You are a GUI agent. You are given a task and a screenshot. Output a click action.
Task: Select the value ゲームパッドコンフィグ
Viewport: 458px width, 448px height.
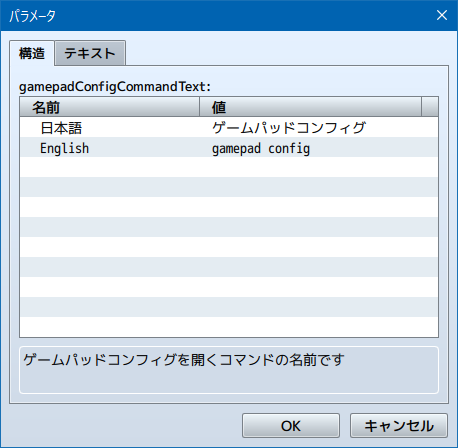289,128
